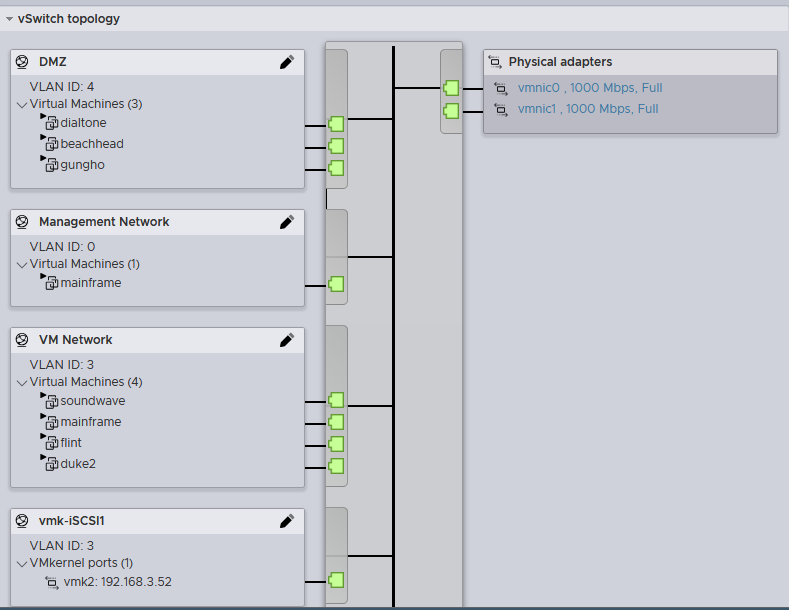
Task: Click the duke2 VM icon
Action: click(x=50, y=463)
